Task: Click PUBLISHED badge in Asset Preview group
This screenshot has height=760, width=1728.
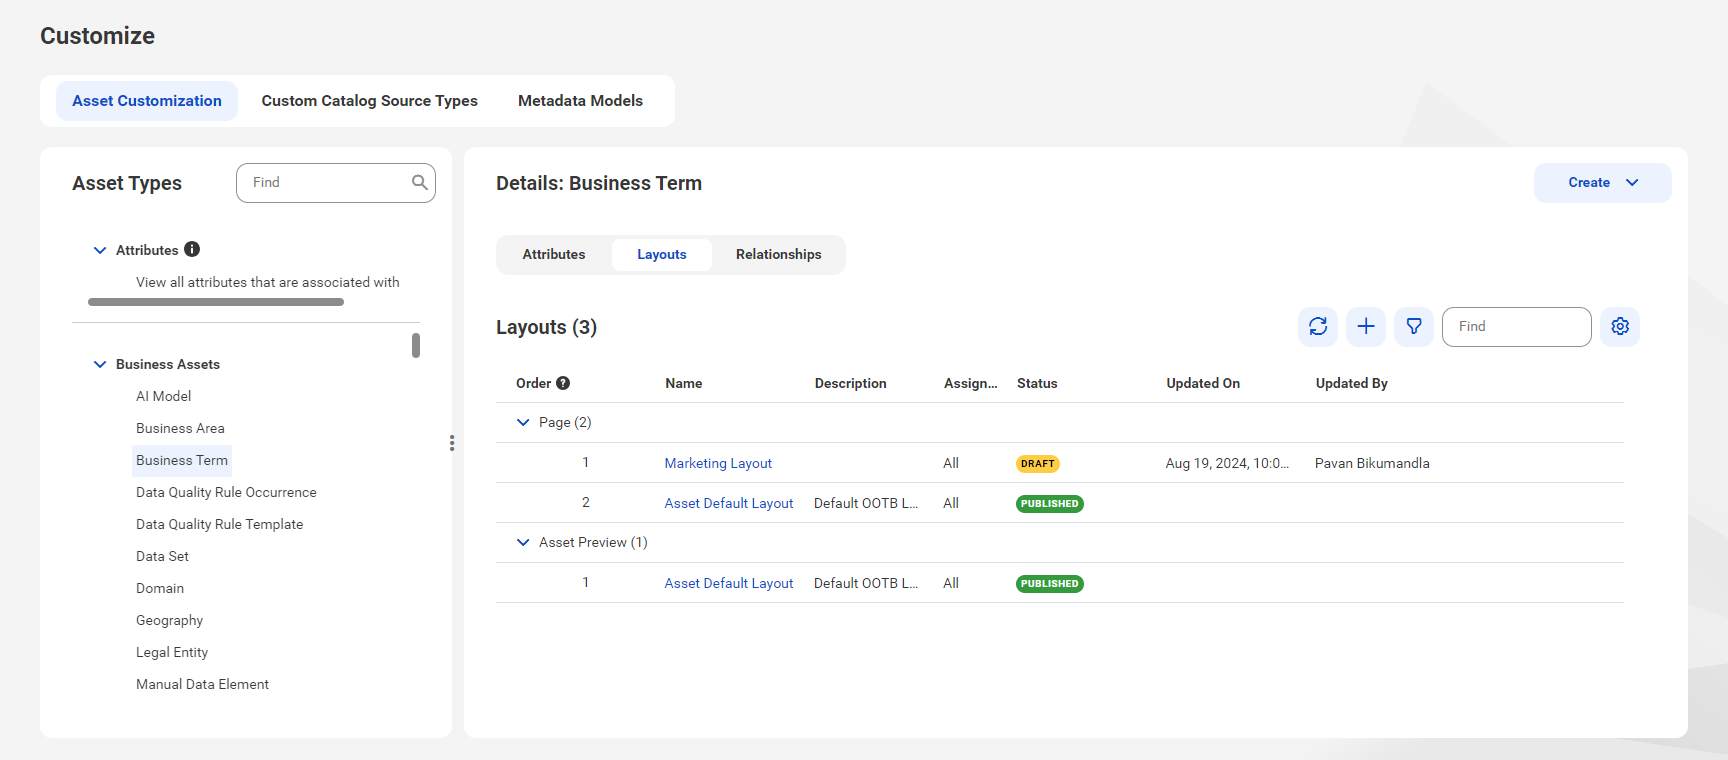Action: tap(1050, 584)
